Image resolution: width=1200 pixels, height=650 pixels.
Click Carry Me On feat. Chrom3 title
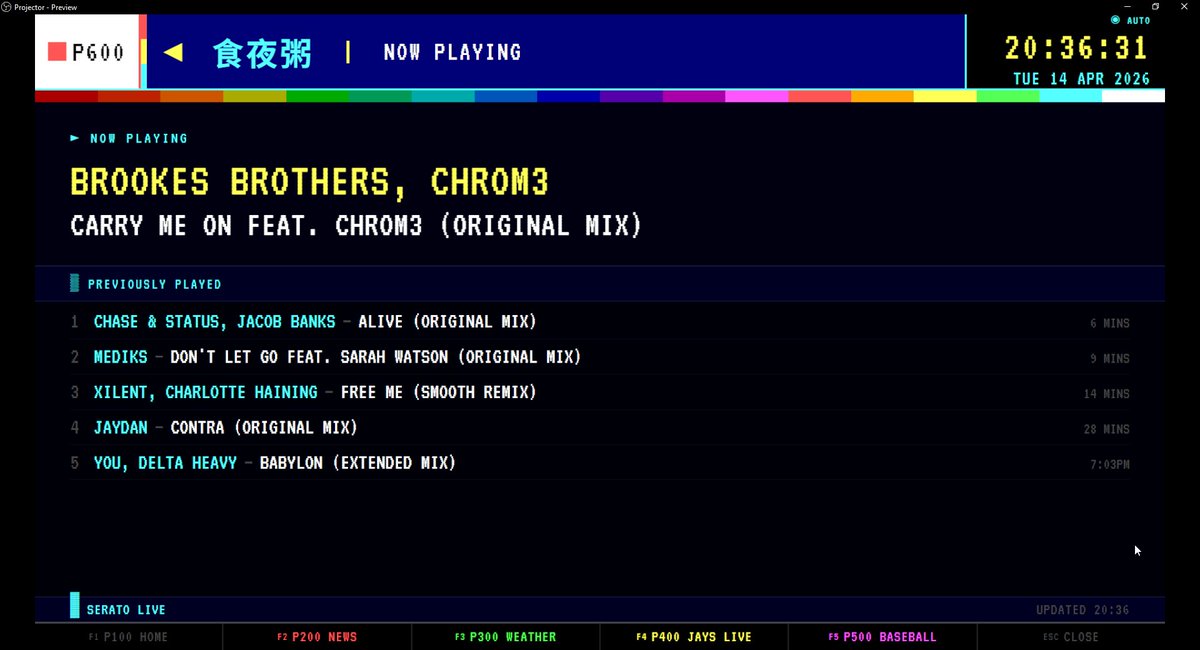coord(356,226)
